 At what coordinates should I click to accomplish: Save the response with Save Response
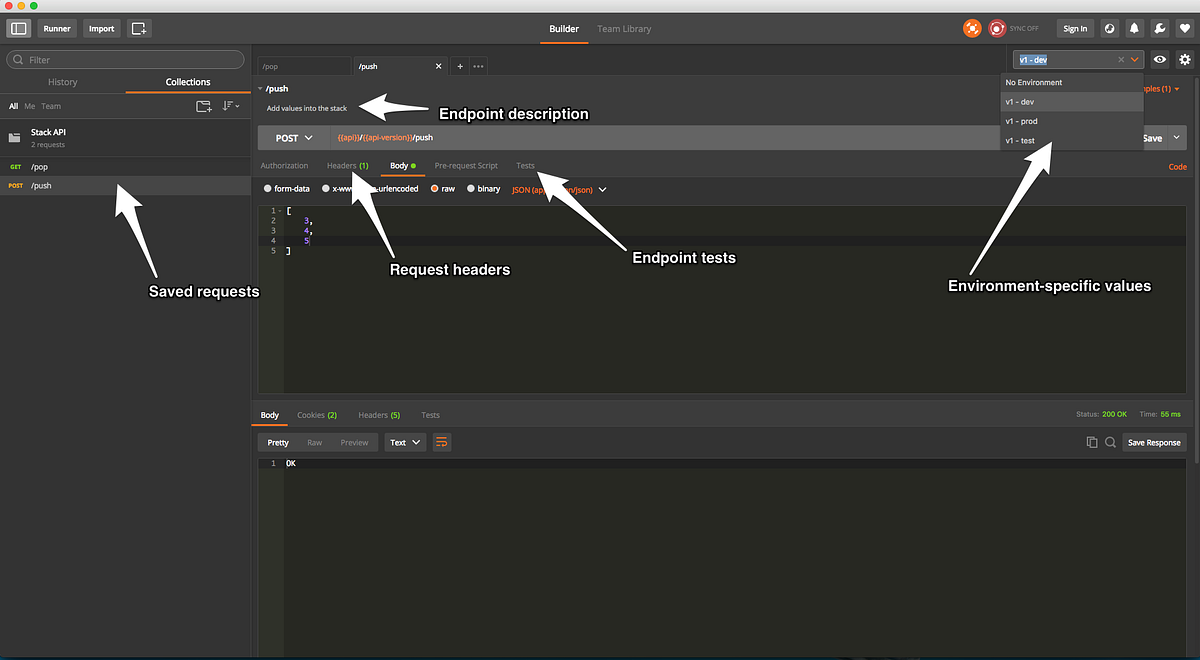tap(1154, 441)
